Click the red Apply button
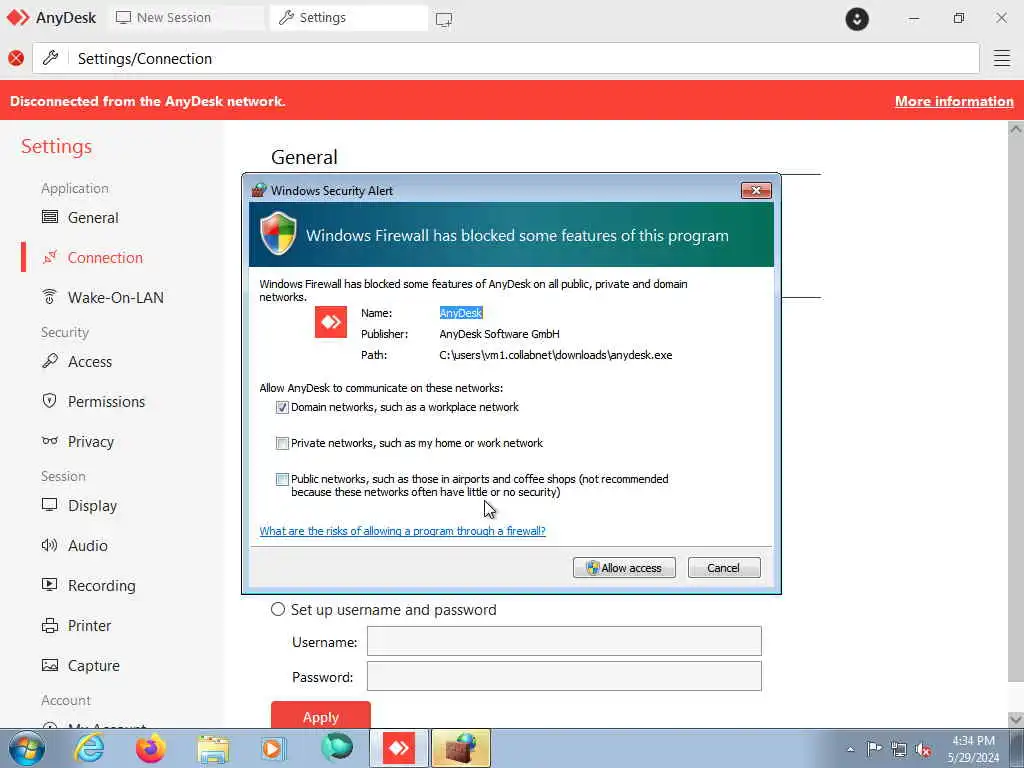1024x768 pixels. (x=321, y=716)
